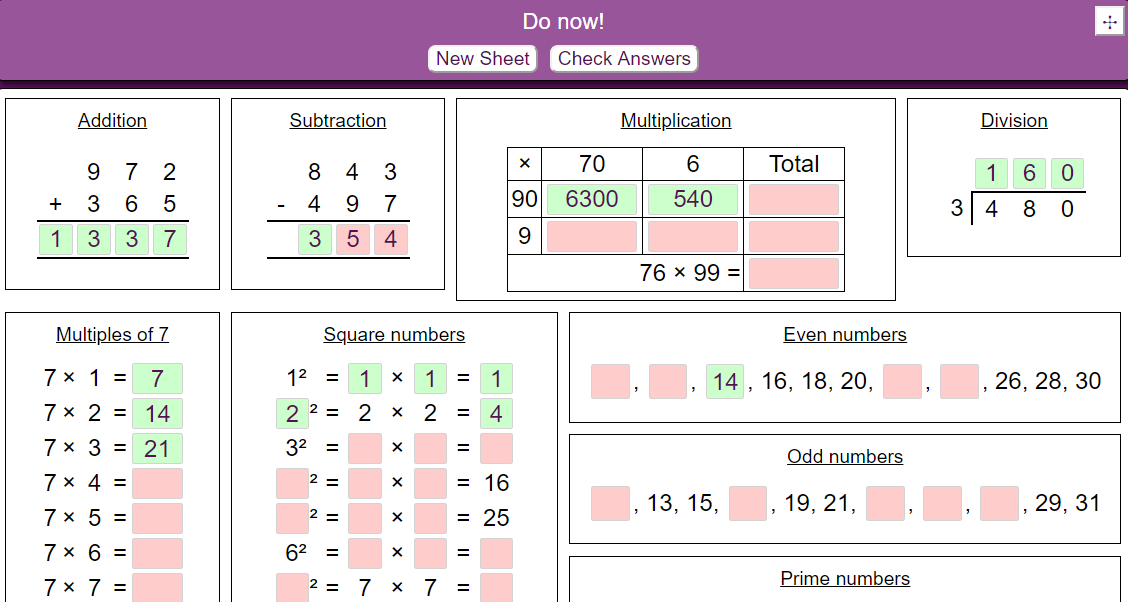1128x602 pixels.
Task: Click the Total box in the 90 row
Action: [793, 199]
